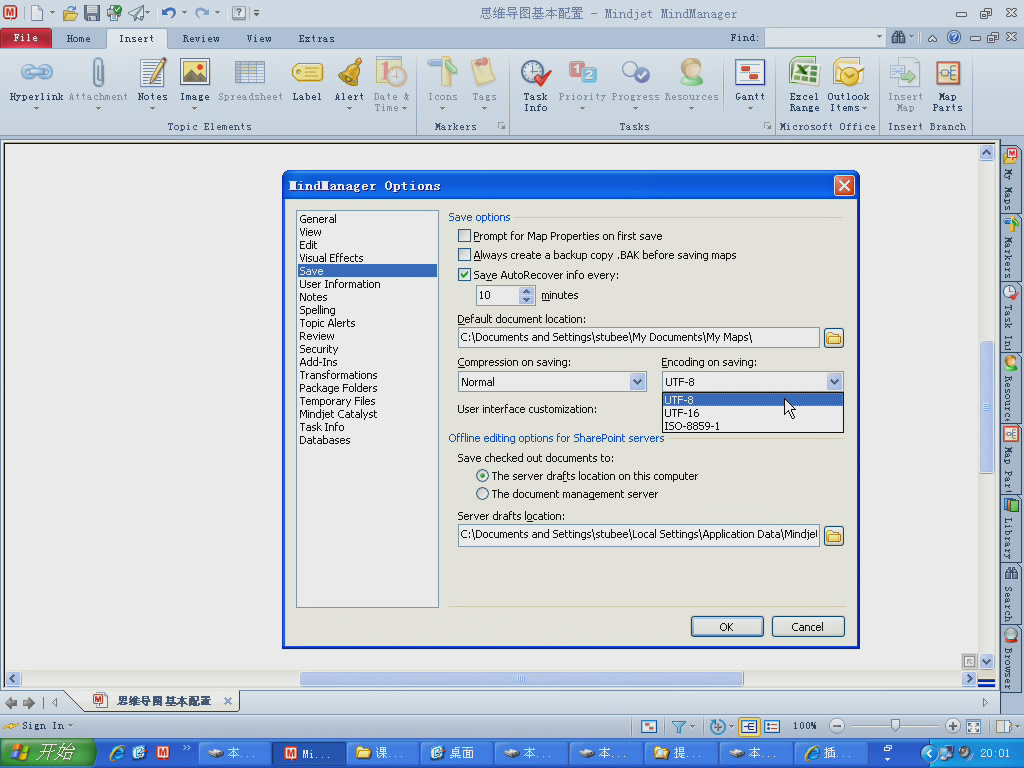The image size is (1024, 768).
Task: Open the Compression on saving dropdown
Action: [637, 381]
